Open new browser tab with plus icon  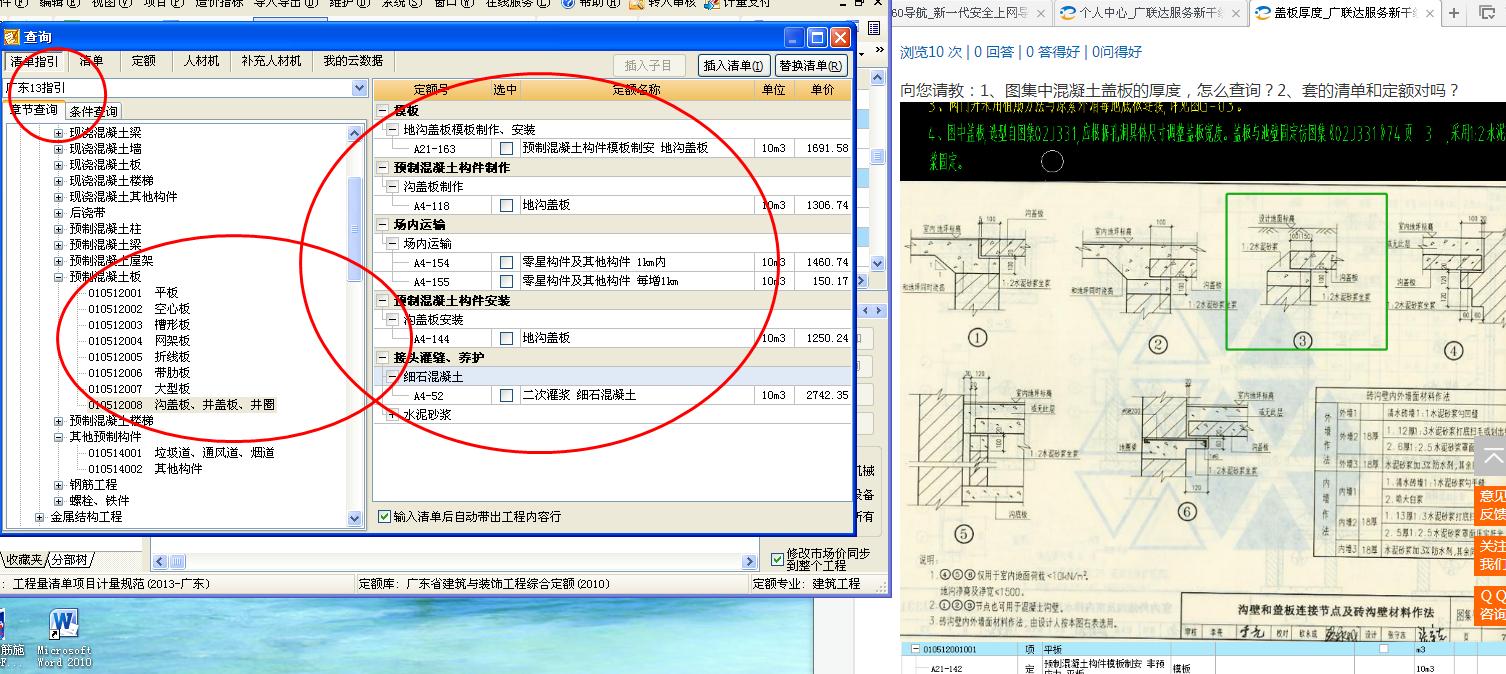(1454, 13)
